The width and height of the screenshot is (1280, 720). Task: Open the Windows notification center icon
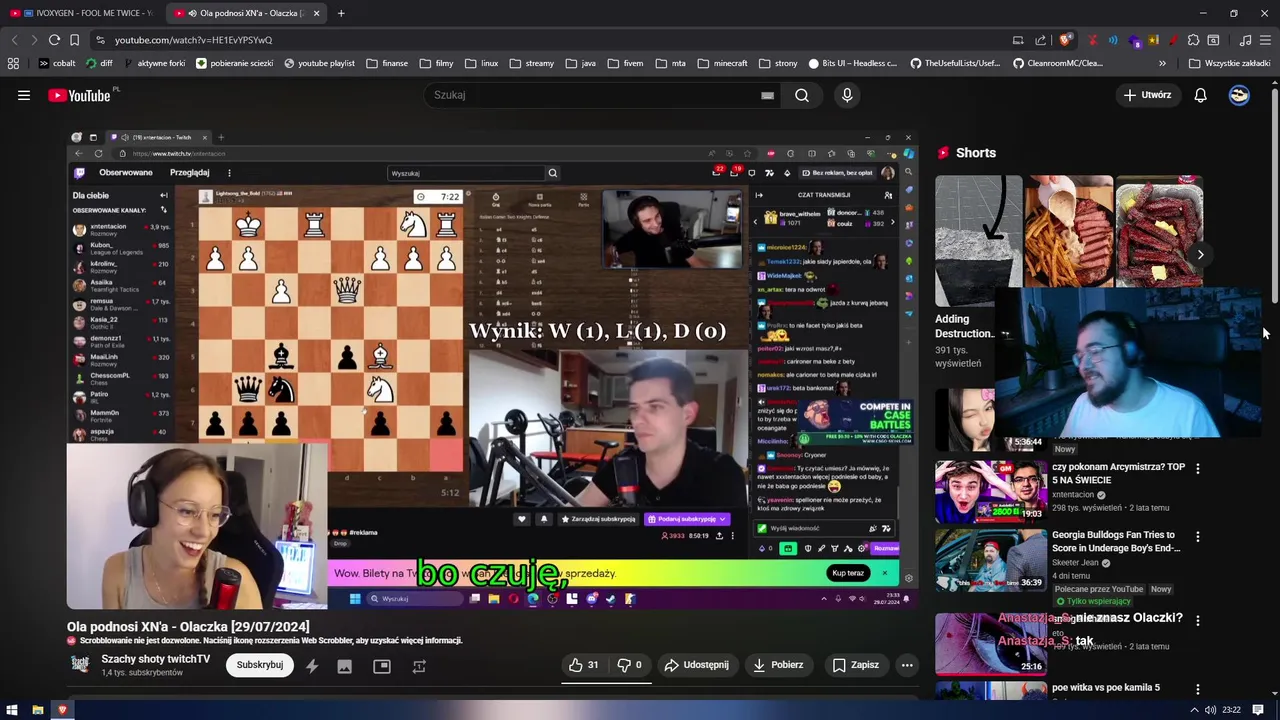(x=1258, y=710)
